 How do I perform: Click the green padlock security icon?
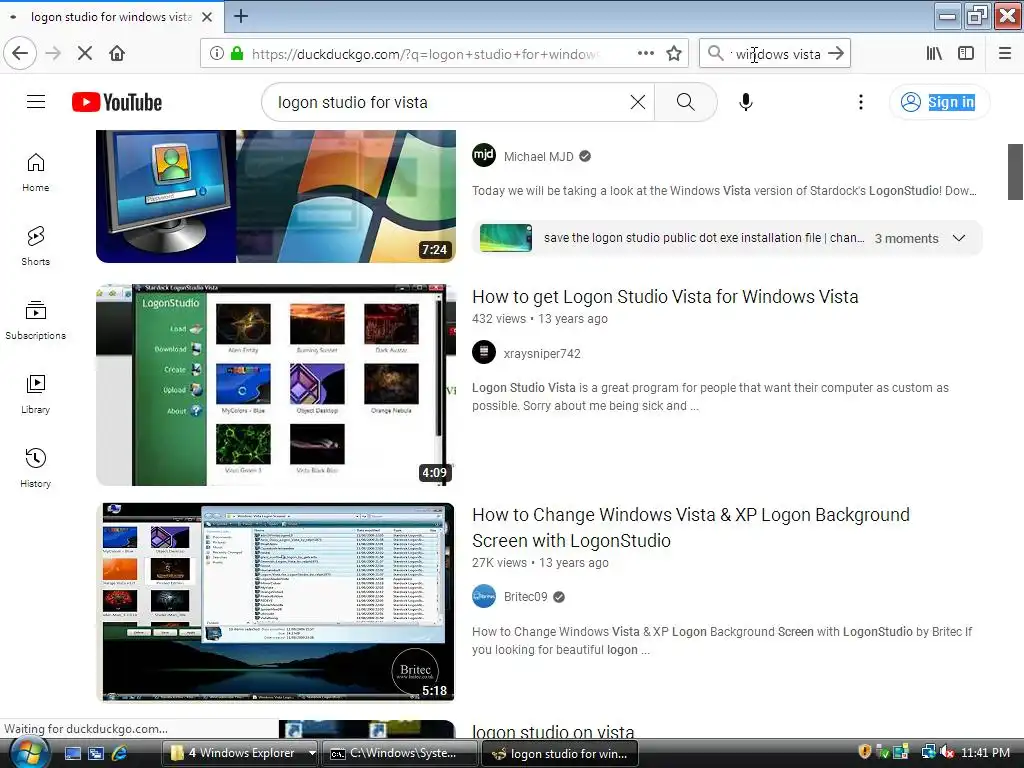[237, 54]
